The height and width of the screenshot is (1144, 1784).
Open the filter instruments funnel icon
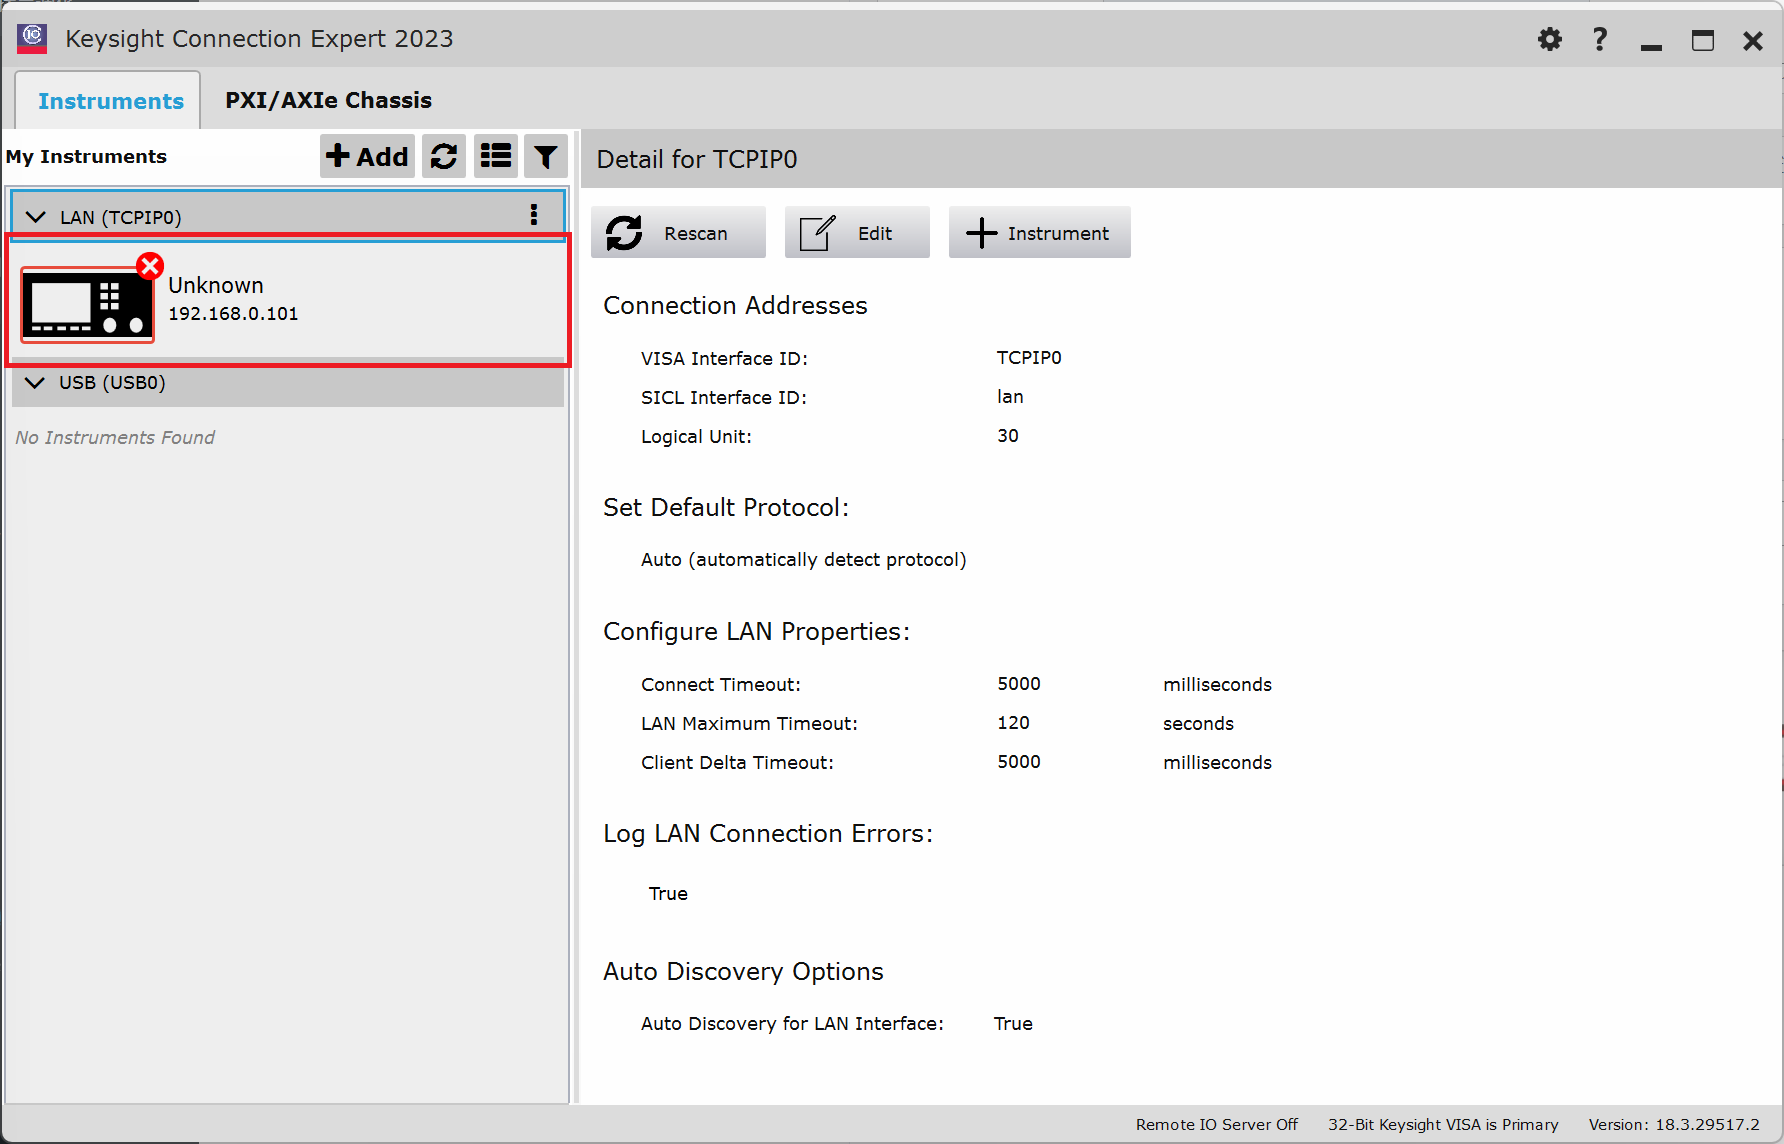[x=546, y=157]
